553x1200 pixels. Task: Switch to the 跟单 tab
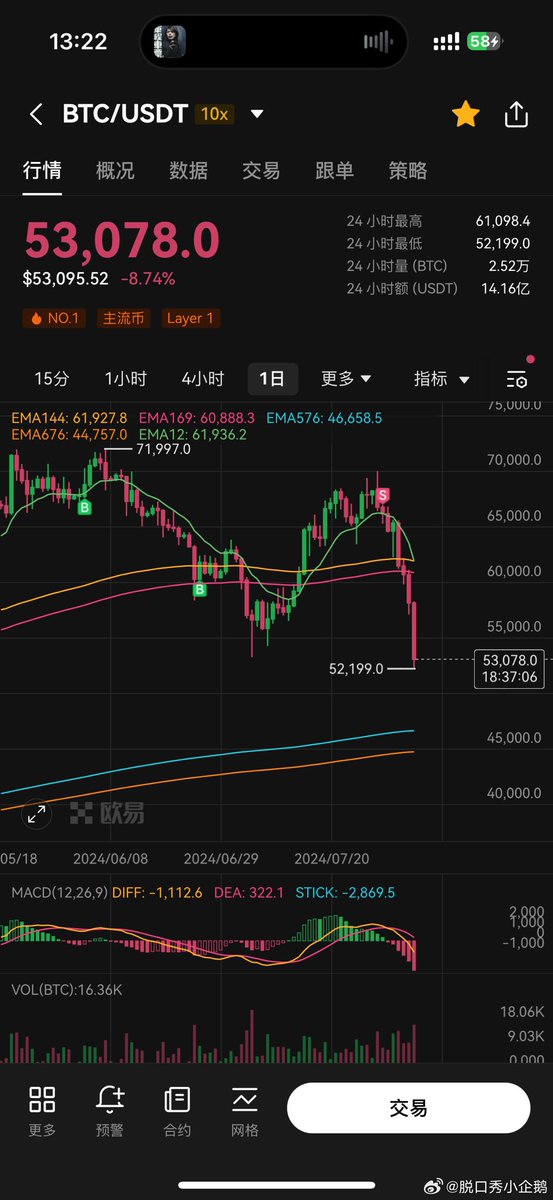(x=334, y=171)
